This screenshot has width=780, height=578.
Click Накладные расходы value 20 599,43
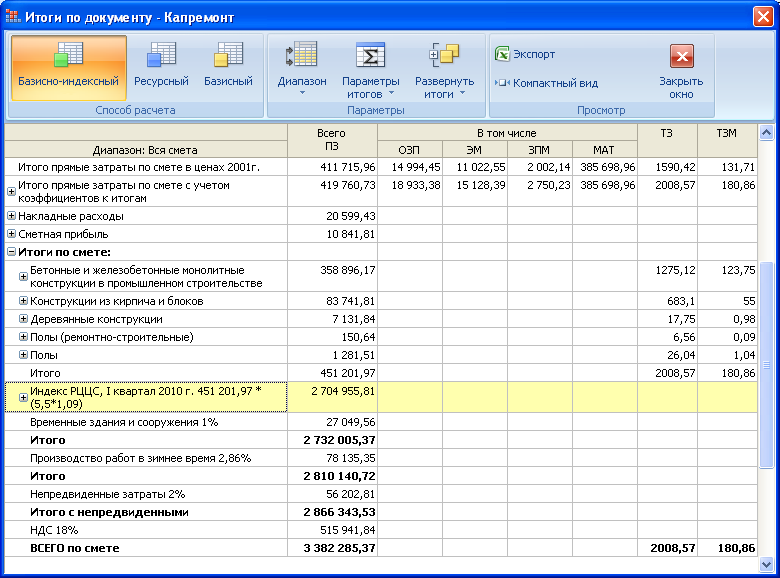pos(351,216)
